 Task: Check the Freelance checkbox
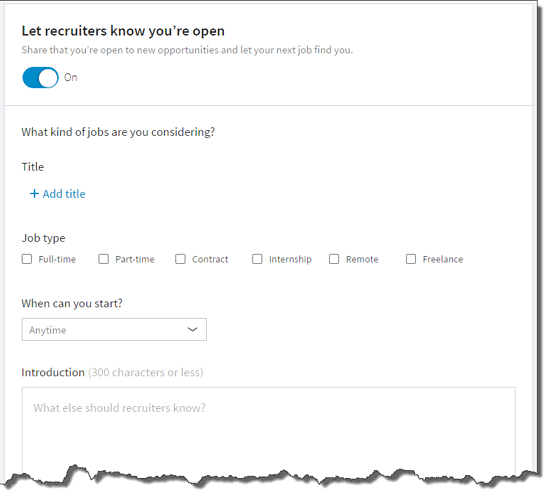pos(411,259)
